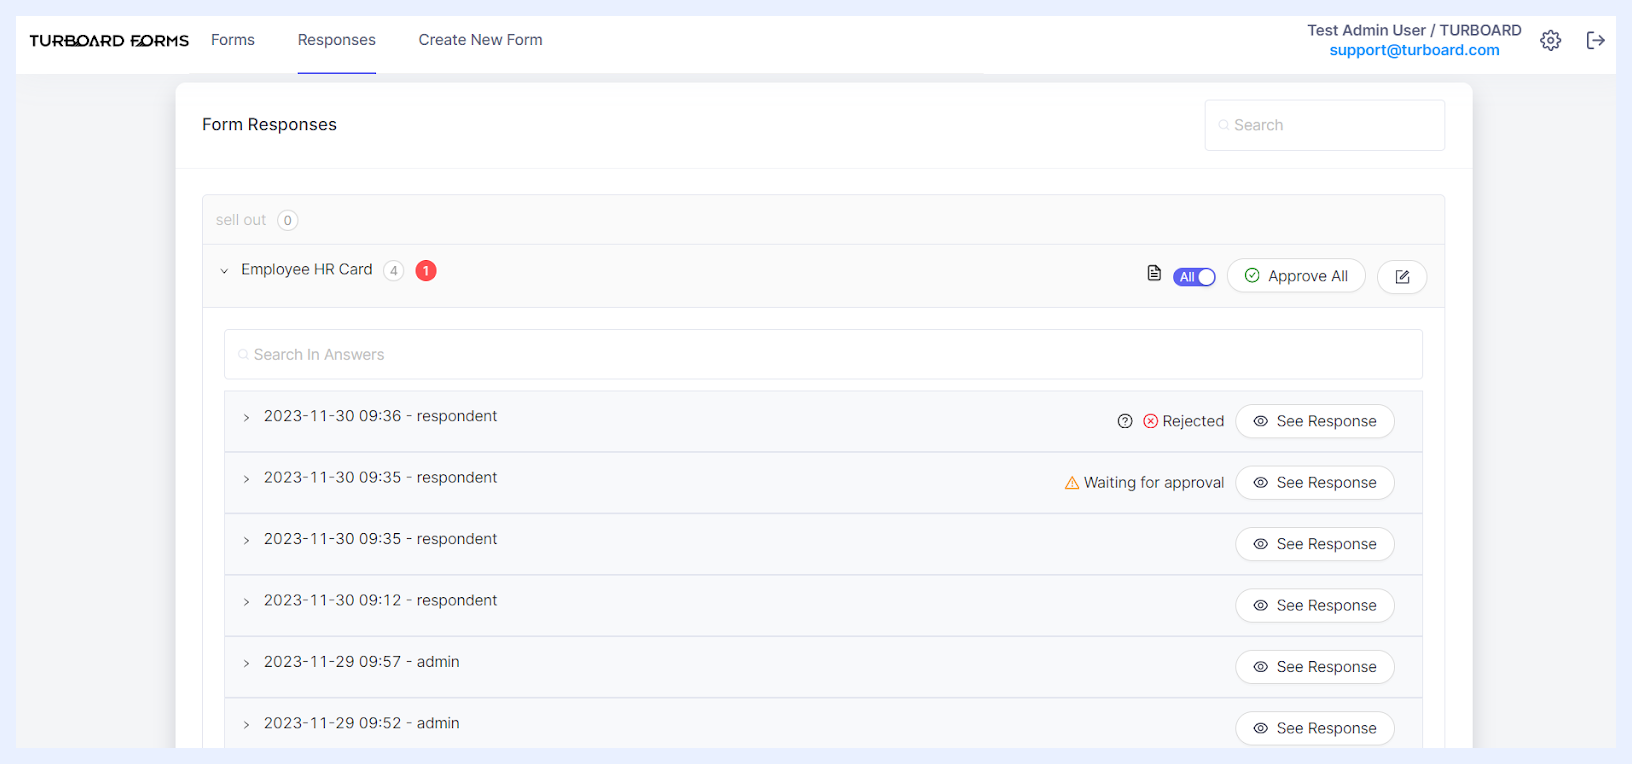Open the settings gear icon
This screenshot has width=1632, height=764.
pyautogui.click(x=1550, y=40)
